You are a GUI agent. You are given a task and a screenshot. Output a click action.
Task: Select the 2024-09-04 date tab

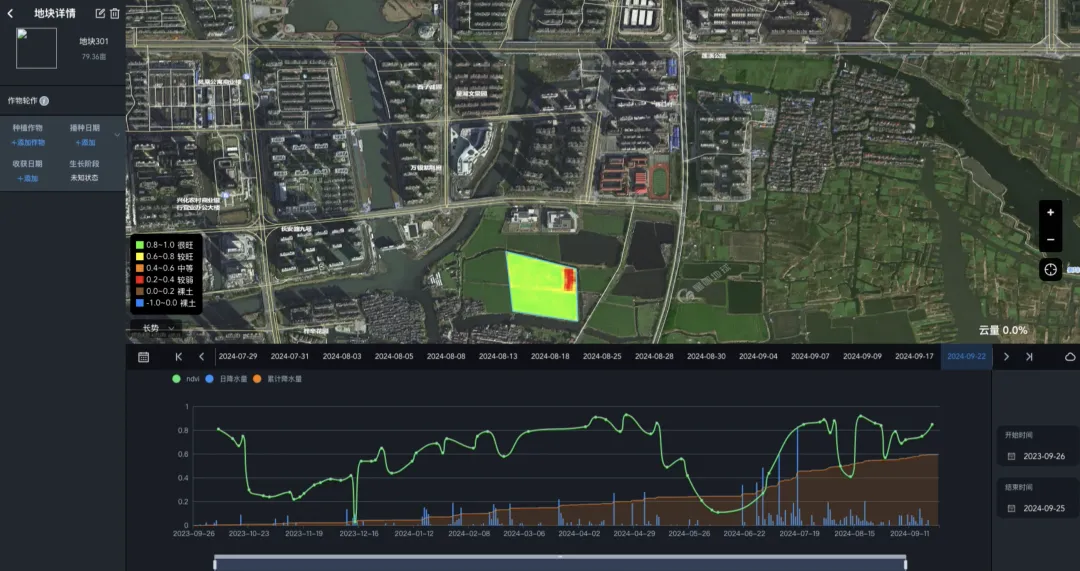click(758, 357)
